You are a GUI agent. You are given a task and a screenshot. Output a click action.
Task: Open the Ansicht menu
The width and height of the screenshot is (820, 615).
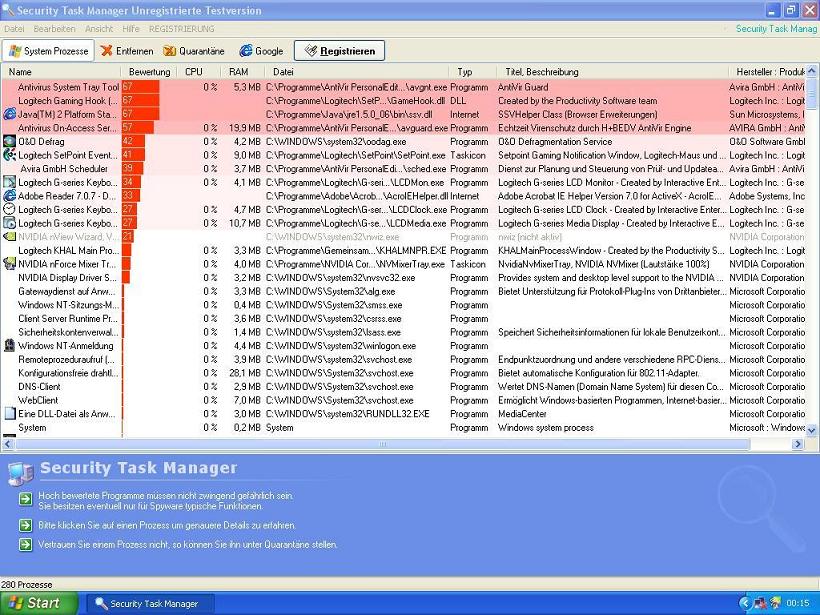pyautogui.click(x=99, y=29)
